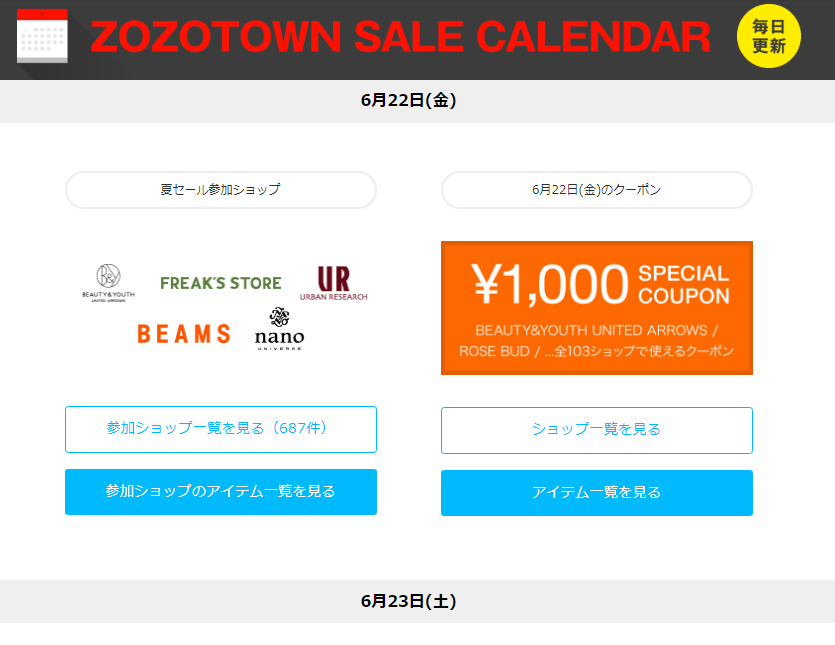The height and width of the screenshot is (645, 835).
Task: Click the Urban Research UR logo
Action: coord(333,283)
